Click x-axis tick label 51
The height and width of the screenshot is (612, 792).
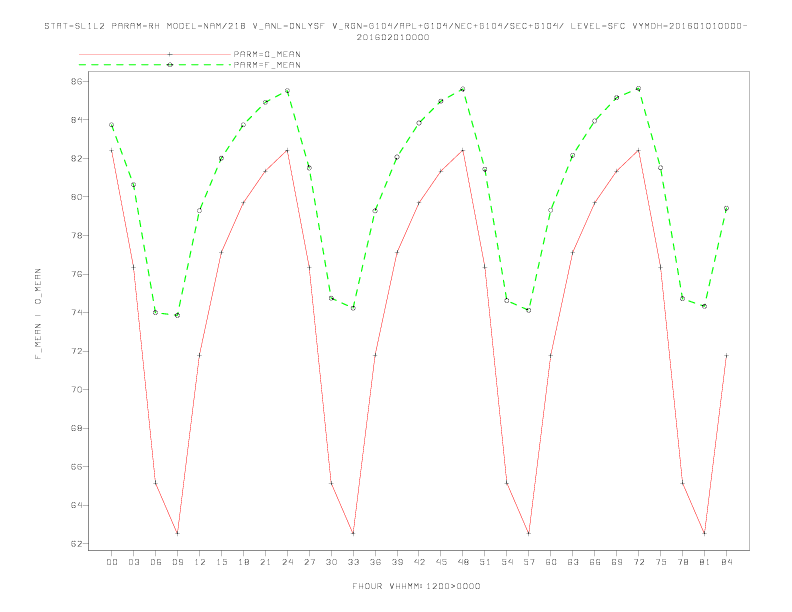[485, 562]
